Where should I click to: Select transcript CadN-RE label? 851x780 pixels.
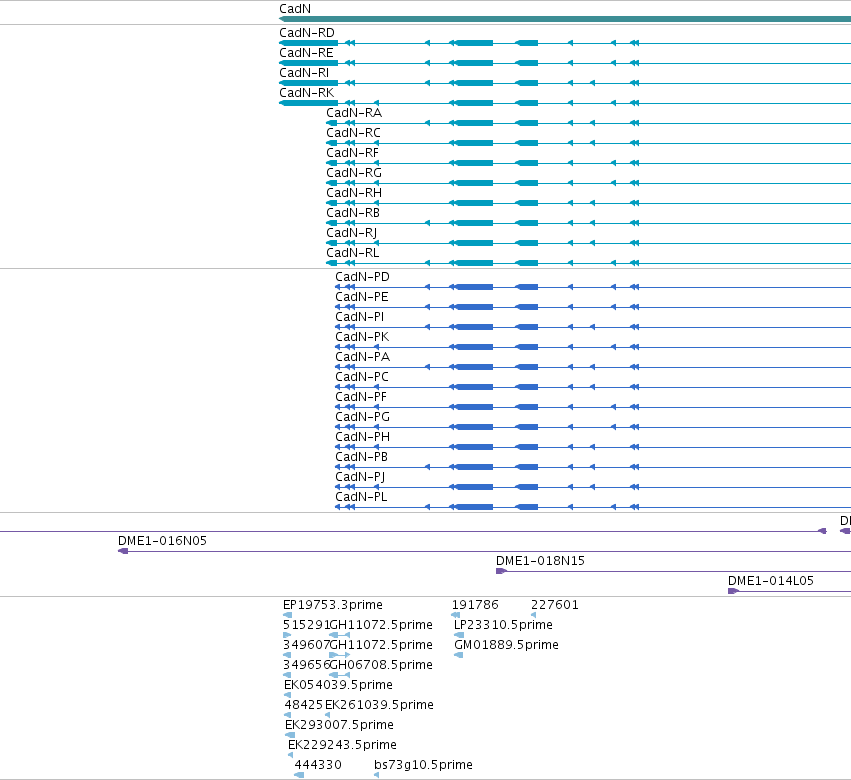point(306,53)
